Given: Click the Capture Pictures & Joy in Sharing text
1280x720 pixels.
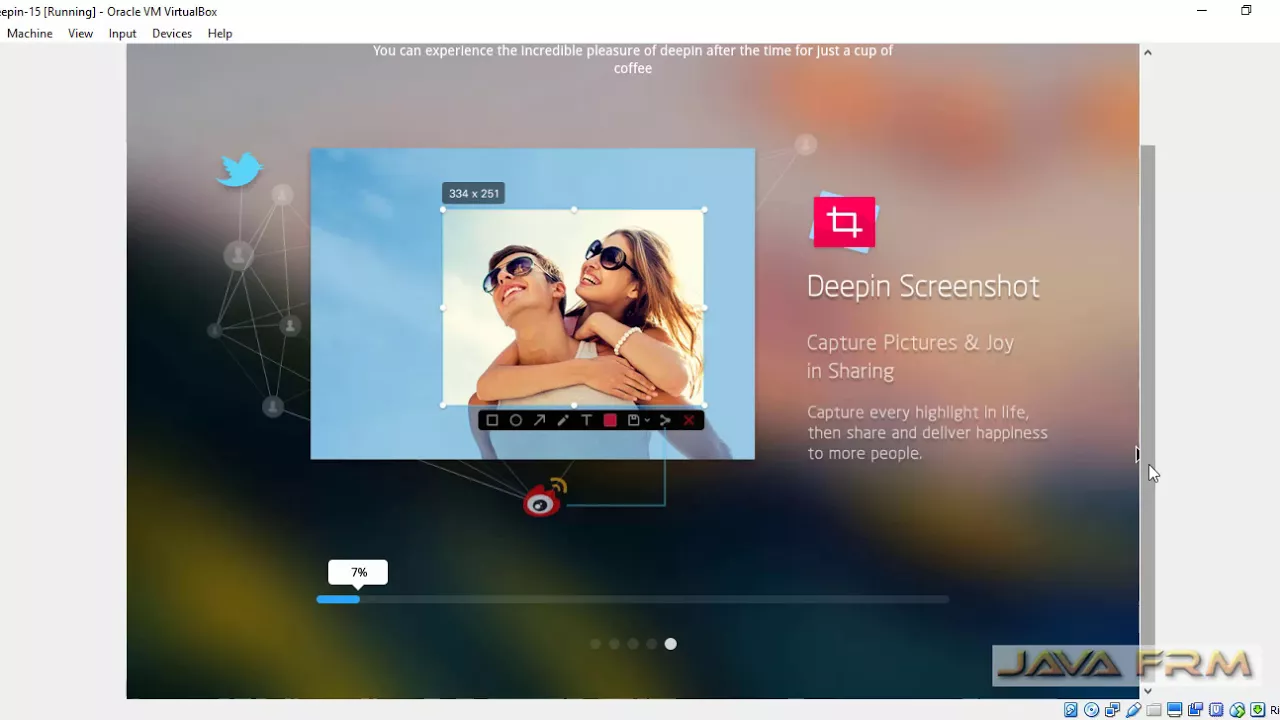Looking at the screenshot, I should point(910,356).
